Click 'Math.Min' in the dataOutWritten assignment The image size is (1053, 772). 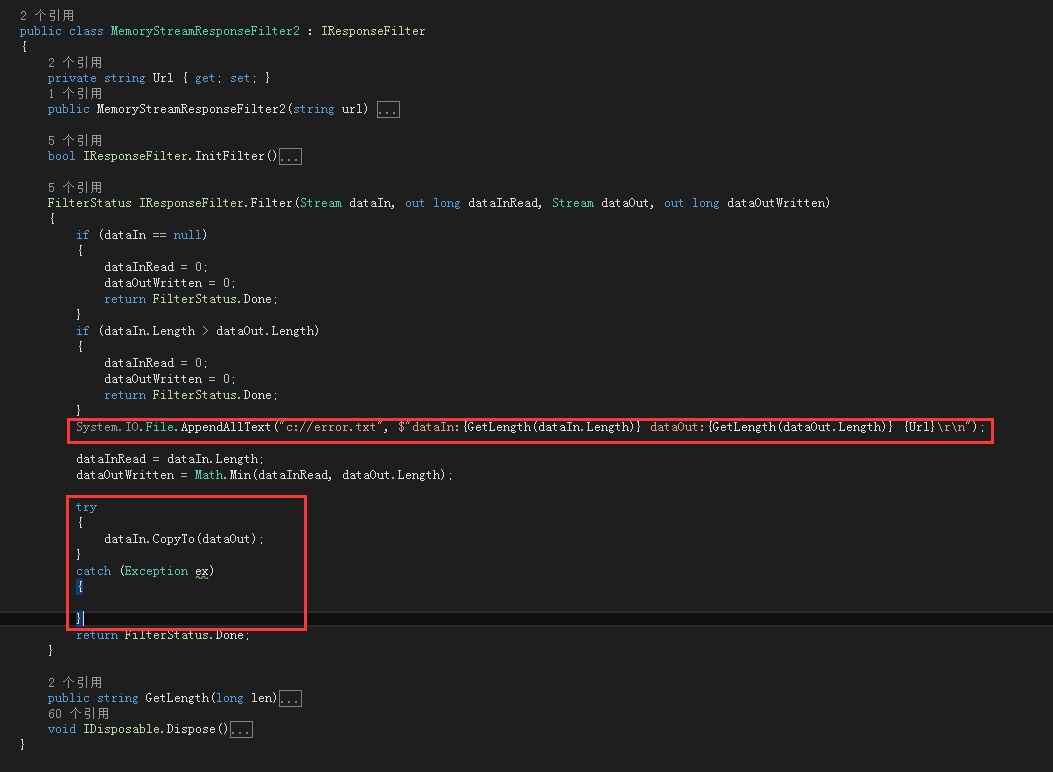point(222,475)
